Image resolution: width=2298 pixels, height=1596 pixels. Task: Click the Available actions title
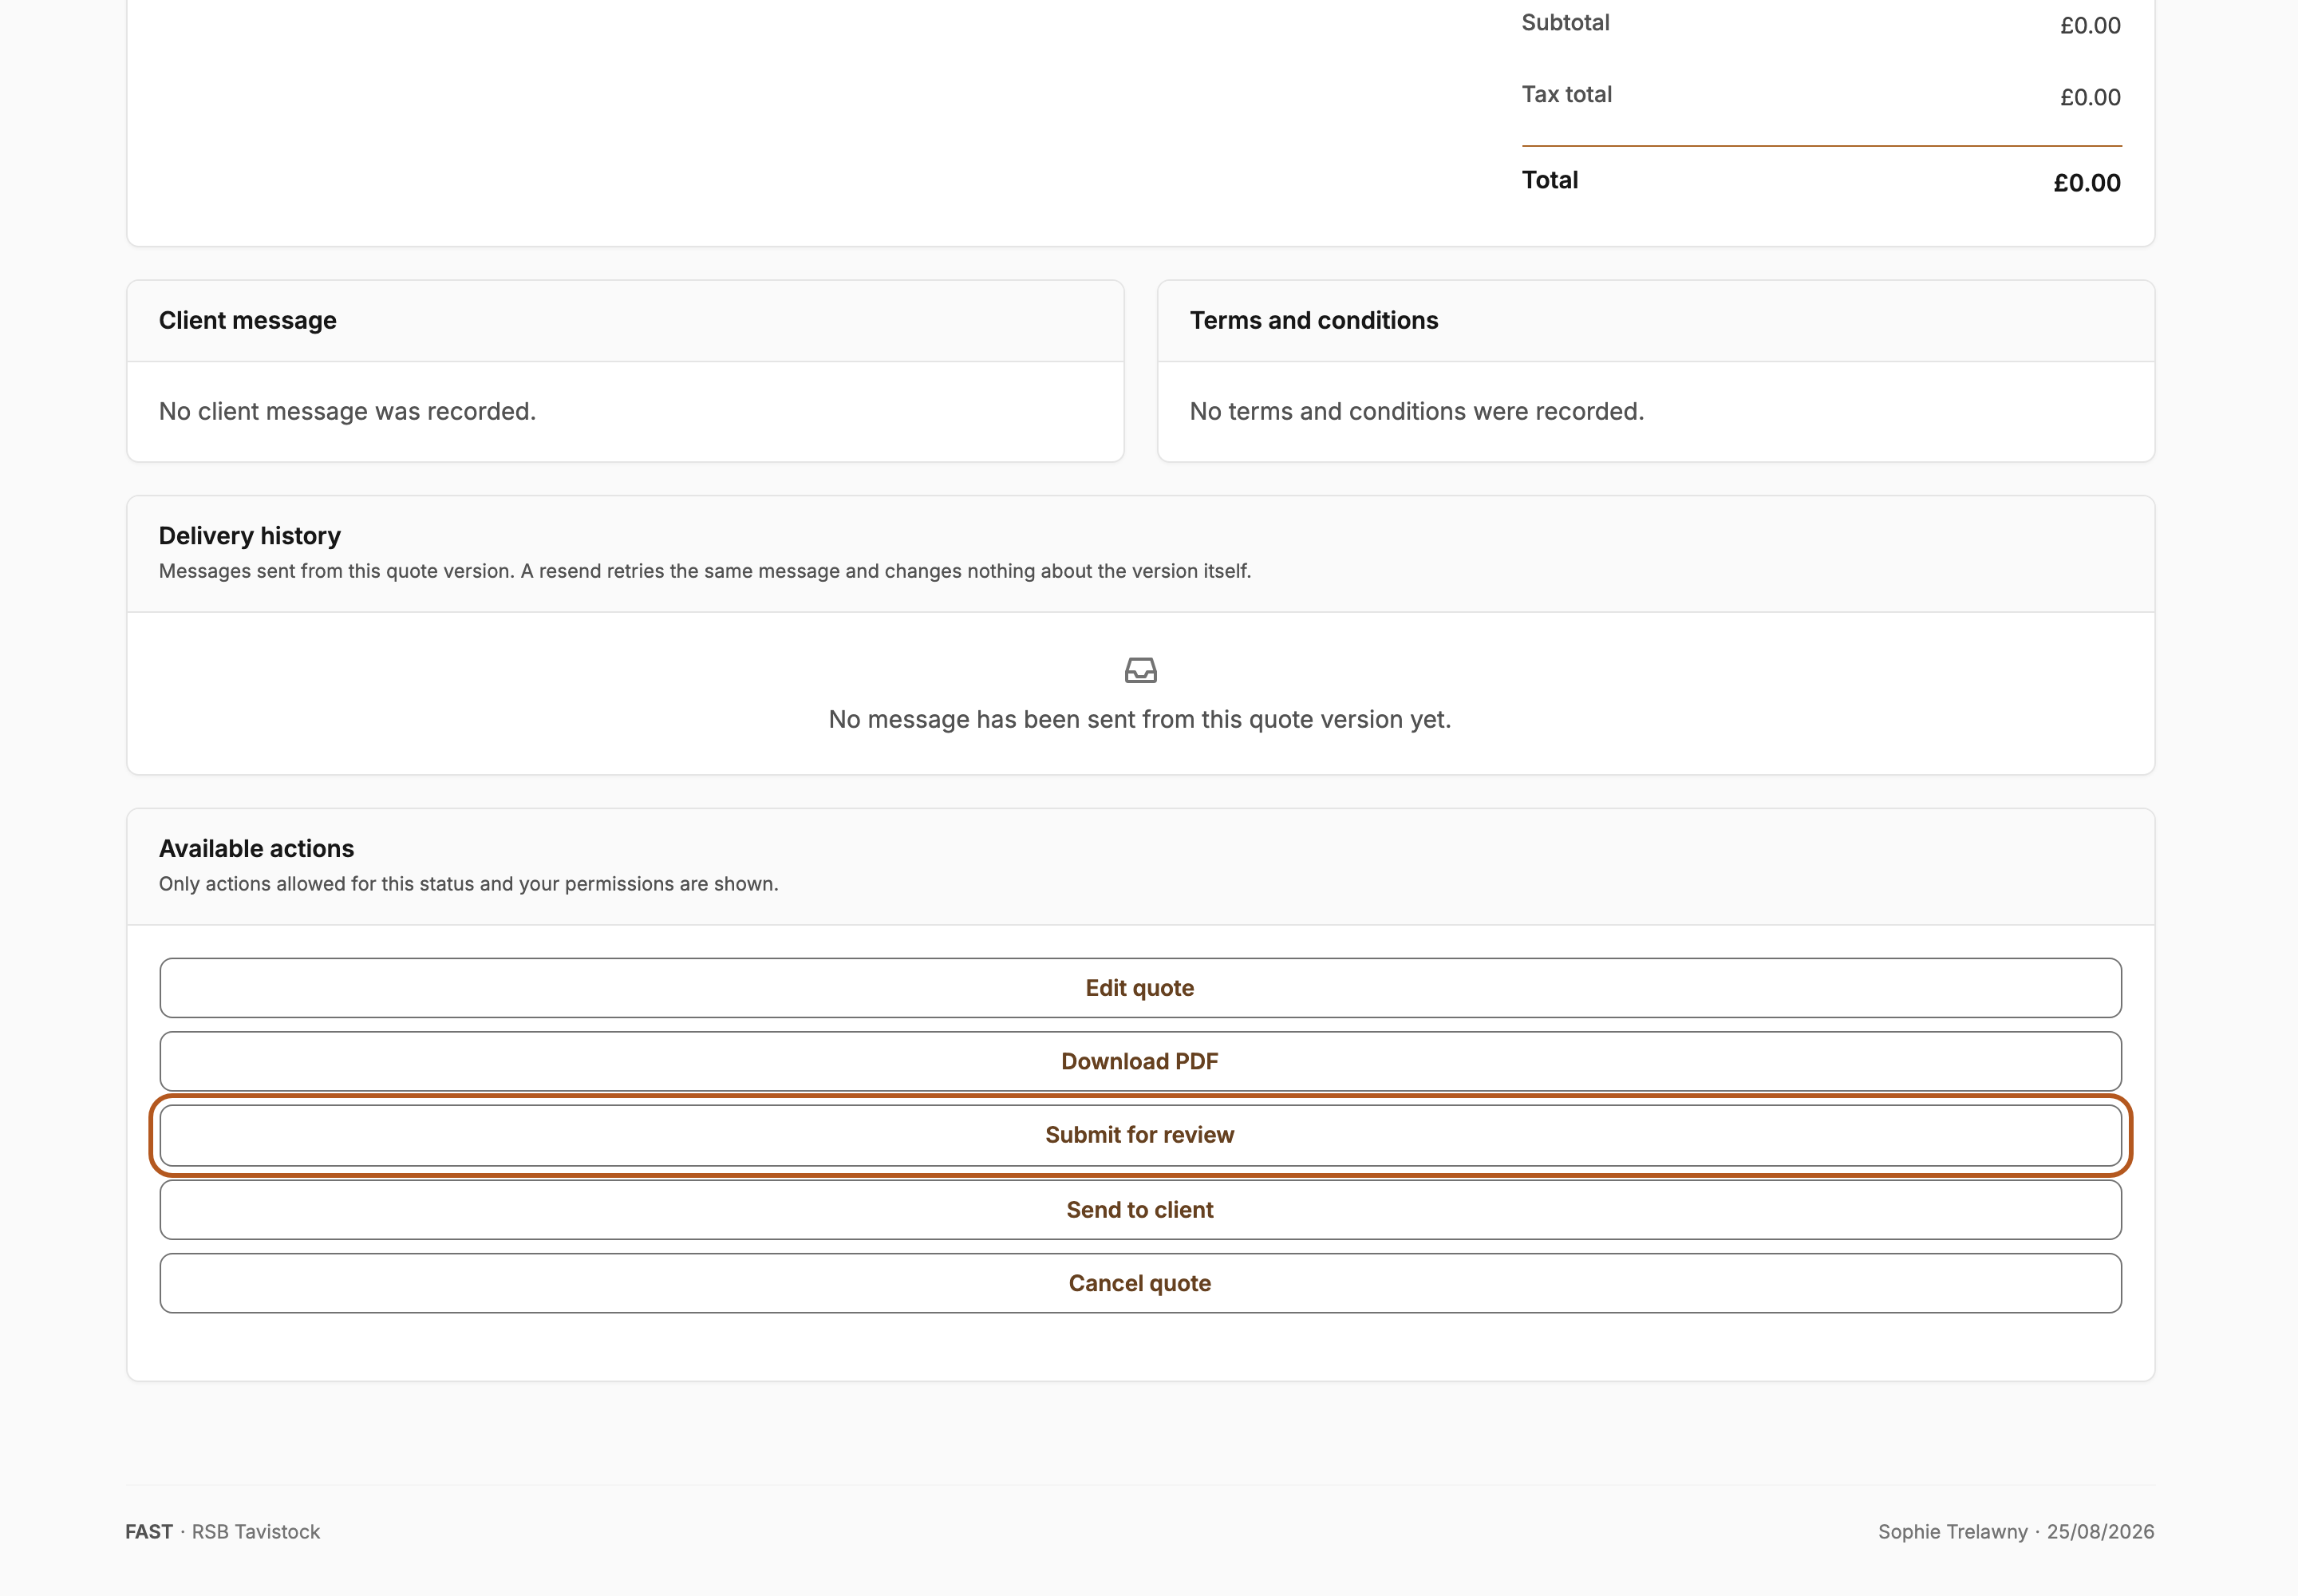coord(256,848)
